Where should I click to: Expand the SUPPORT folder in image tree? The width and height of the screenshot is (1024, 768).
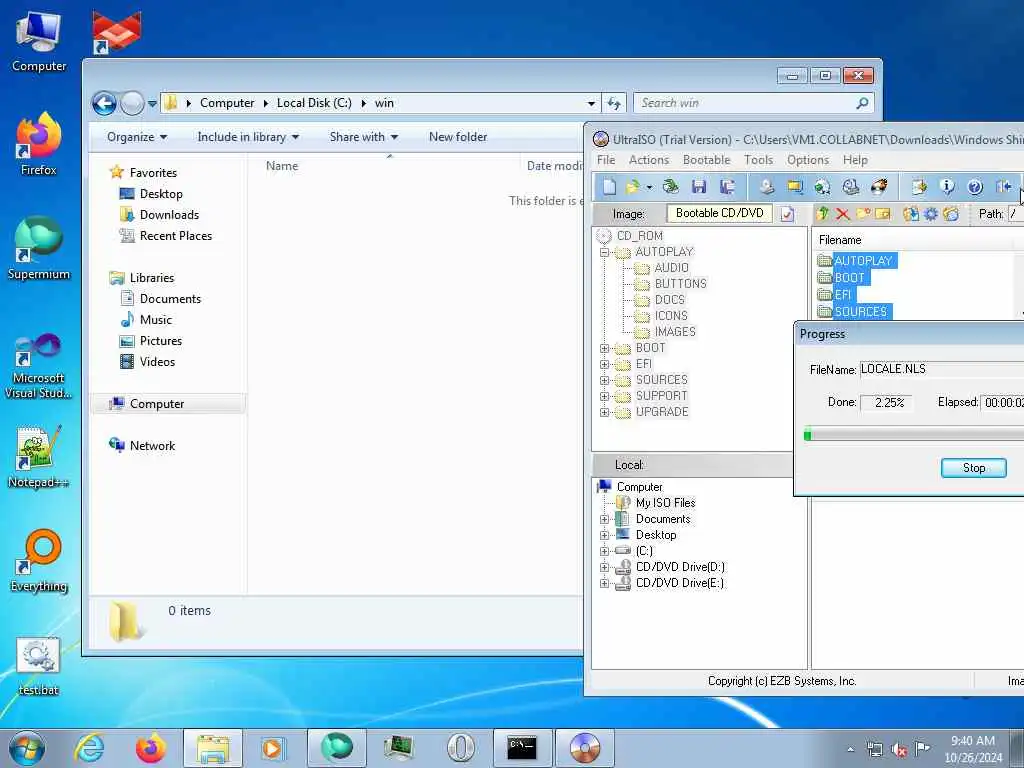point(604,396)
